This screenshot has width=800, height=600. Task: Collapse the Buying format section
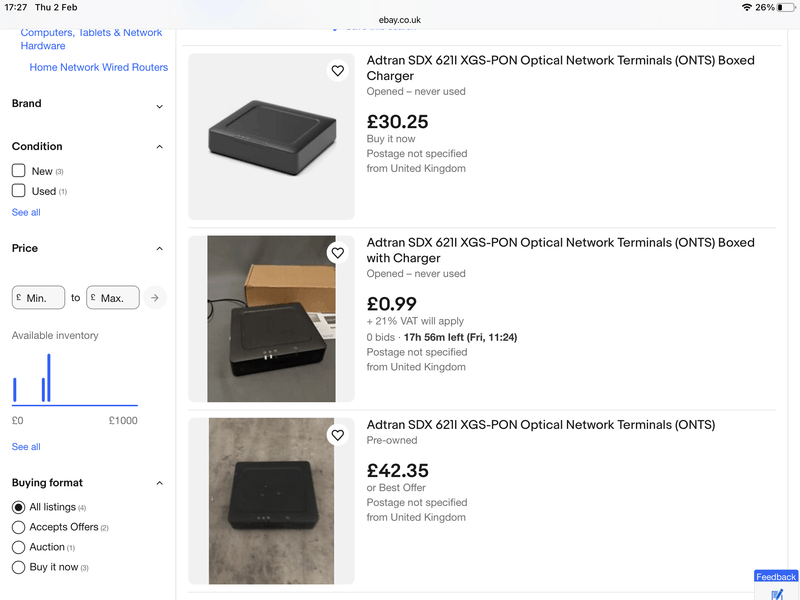160,483
